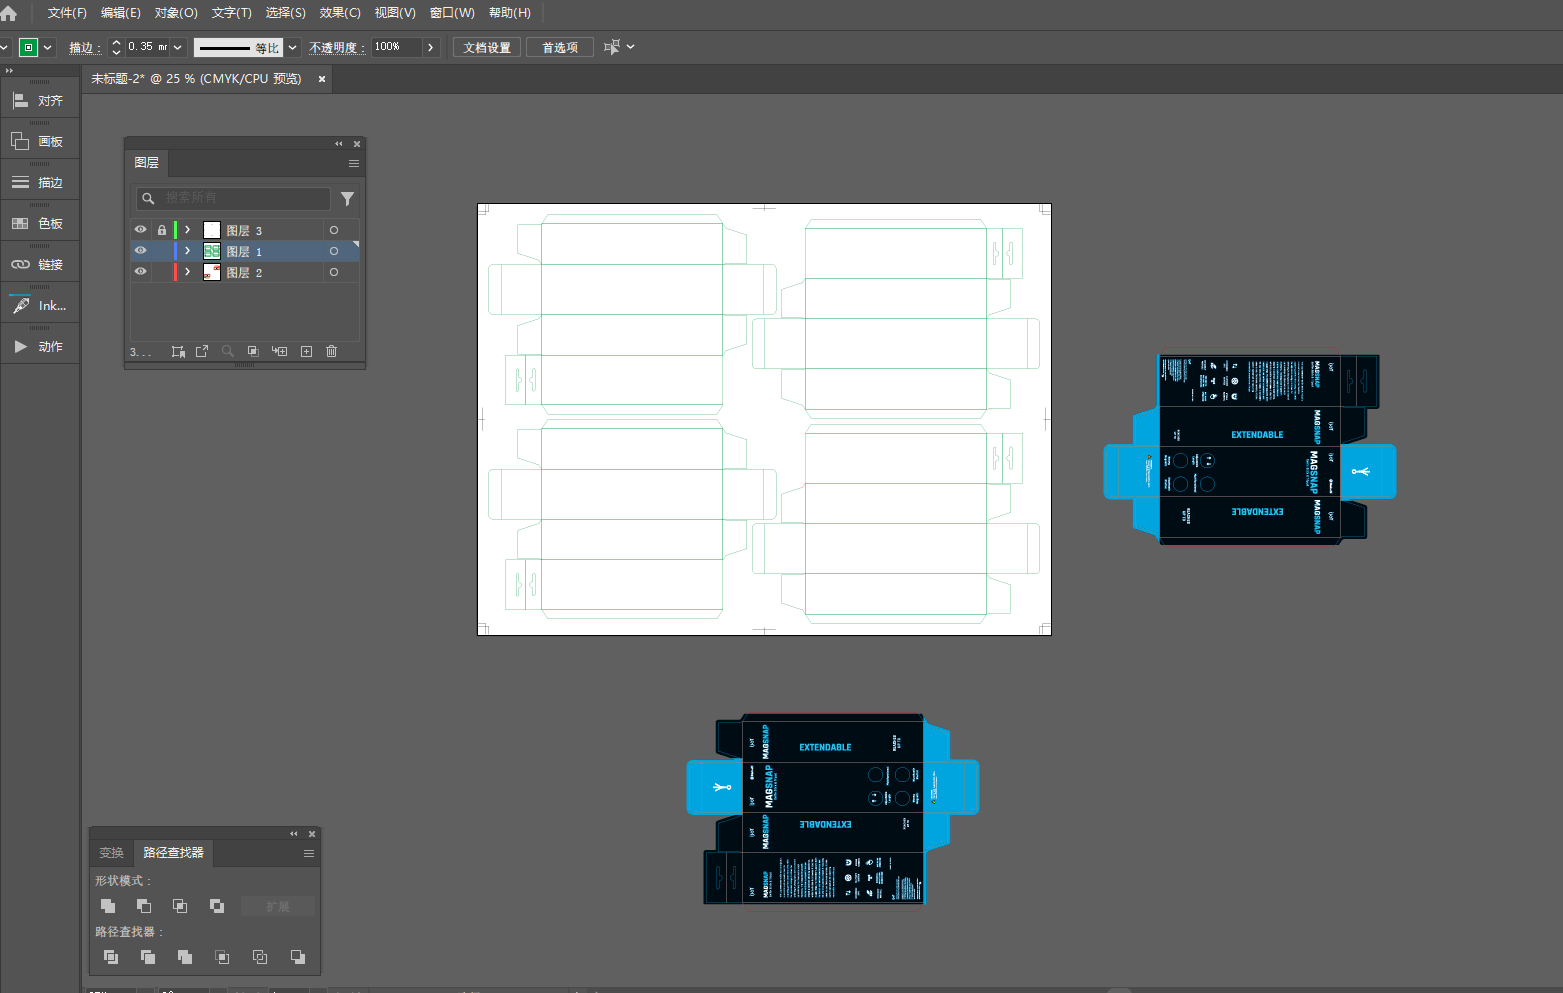Open the stroke profile (等比) dropdown

(292, 47)
